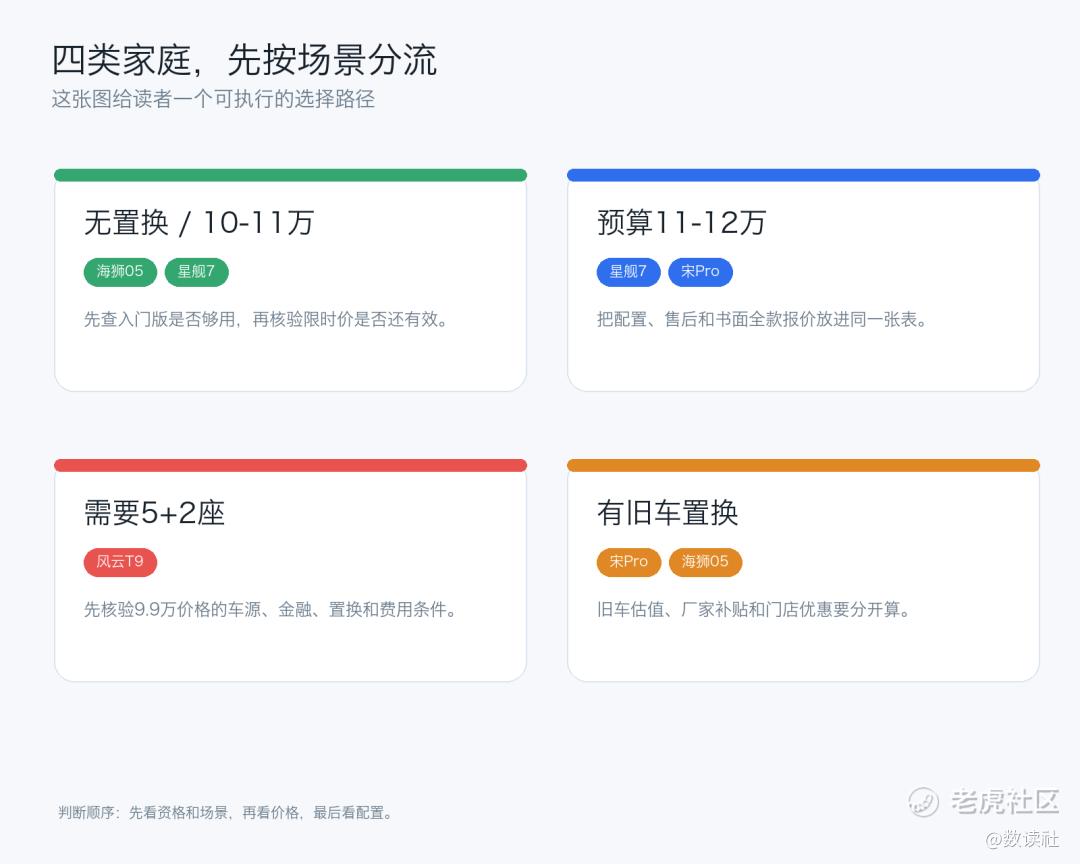This screenshot has width=1080, height=864.
Task: Select the blue 星舰7 tag
Action: (628, 271)
